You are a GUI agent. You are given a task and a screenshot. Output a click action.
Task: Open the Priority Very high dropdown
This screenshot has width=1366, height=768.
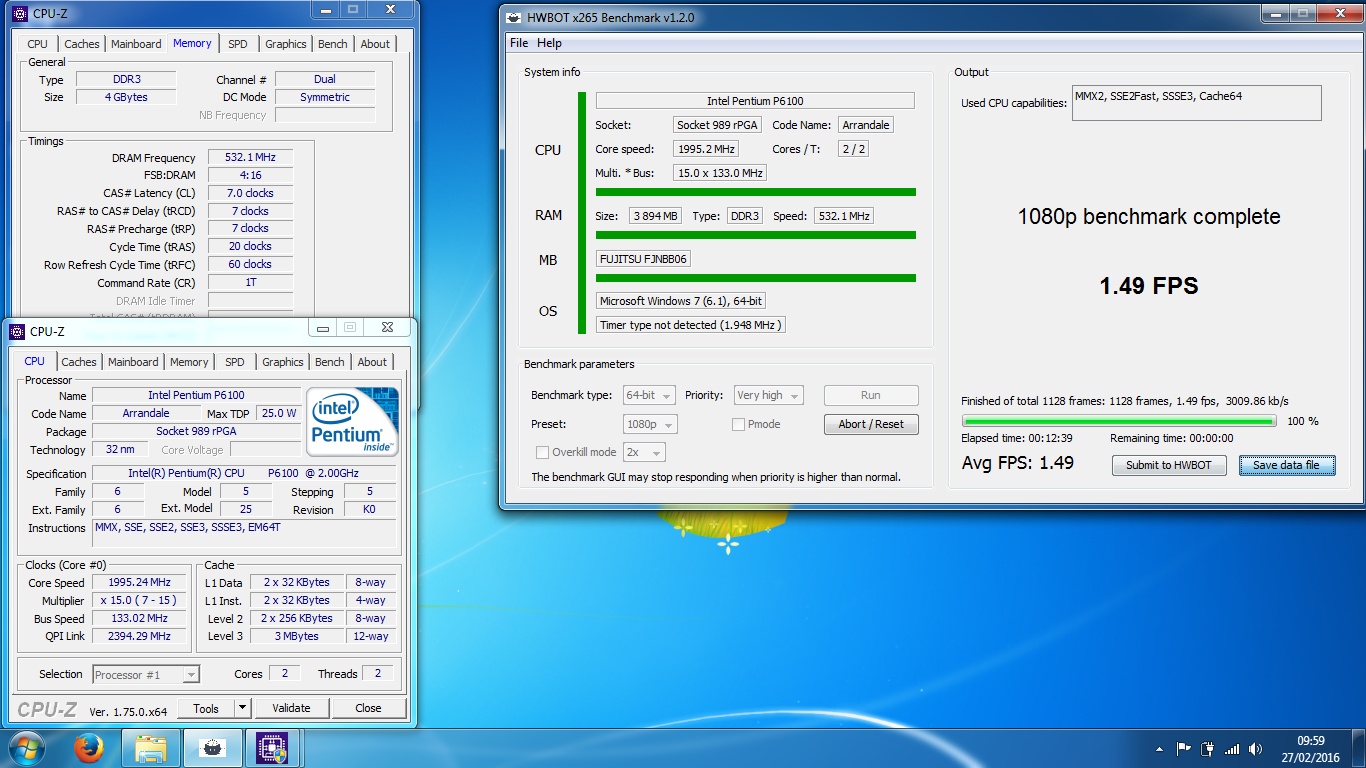coord(768,395)
